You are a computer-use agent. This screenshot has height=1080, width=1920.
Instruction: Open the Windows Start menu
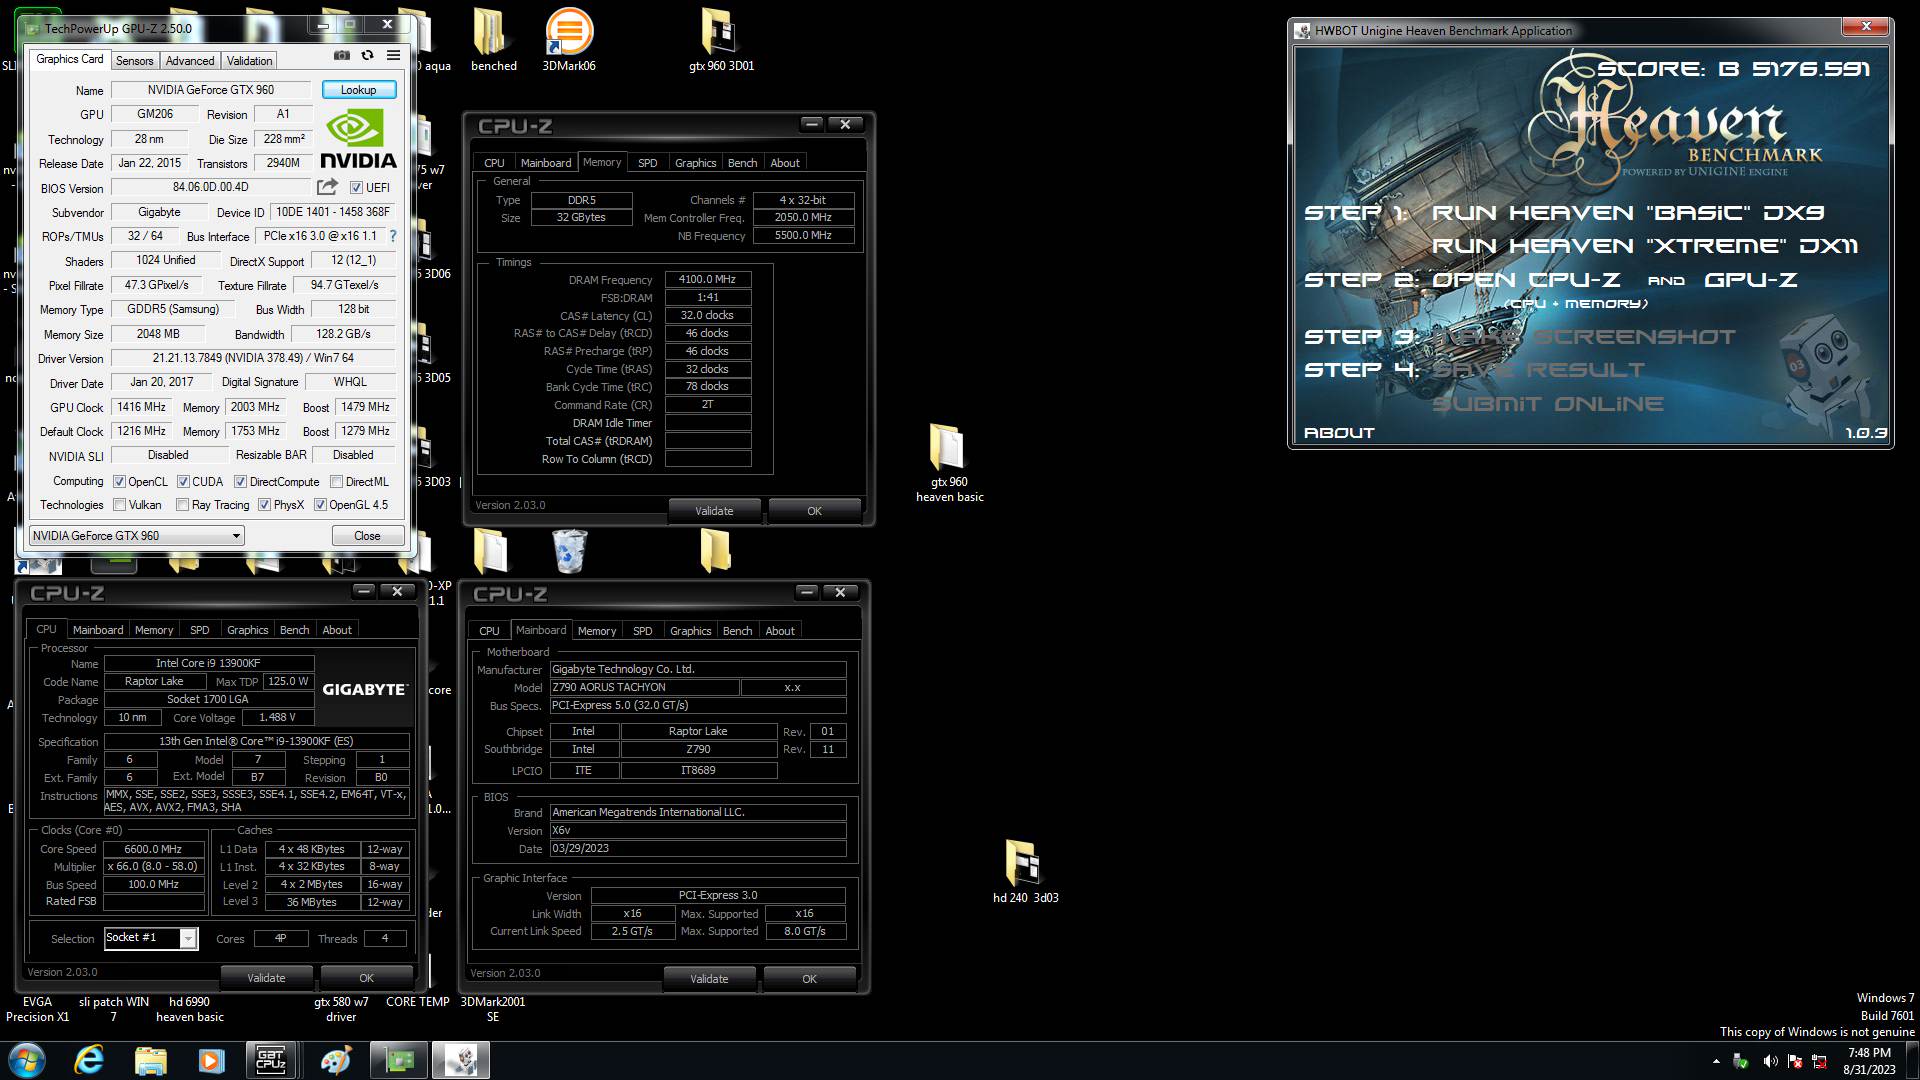(27, 1060)
